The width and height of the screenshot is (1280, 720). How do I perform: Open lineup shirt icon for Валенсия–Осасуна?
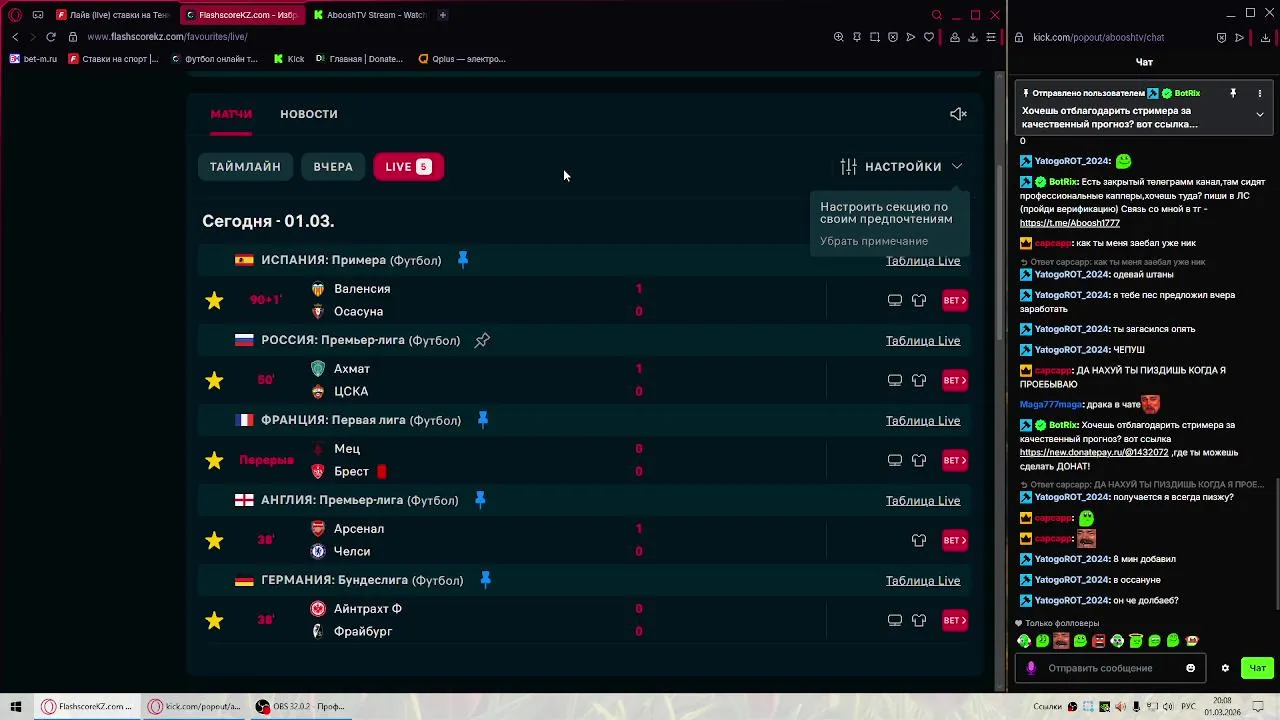(919, 300)
